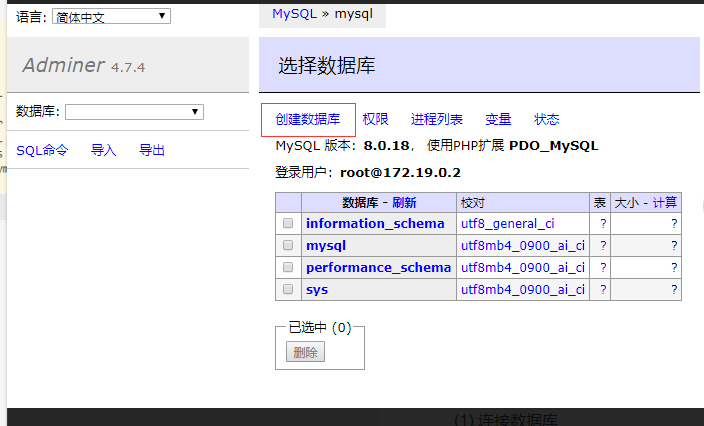Open the 进程列表 process list link
Screen dimensions: 704x426
pyautogui.click(x=436, y=119)
